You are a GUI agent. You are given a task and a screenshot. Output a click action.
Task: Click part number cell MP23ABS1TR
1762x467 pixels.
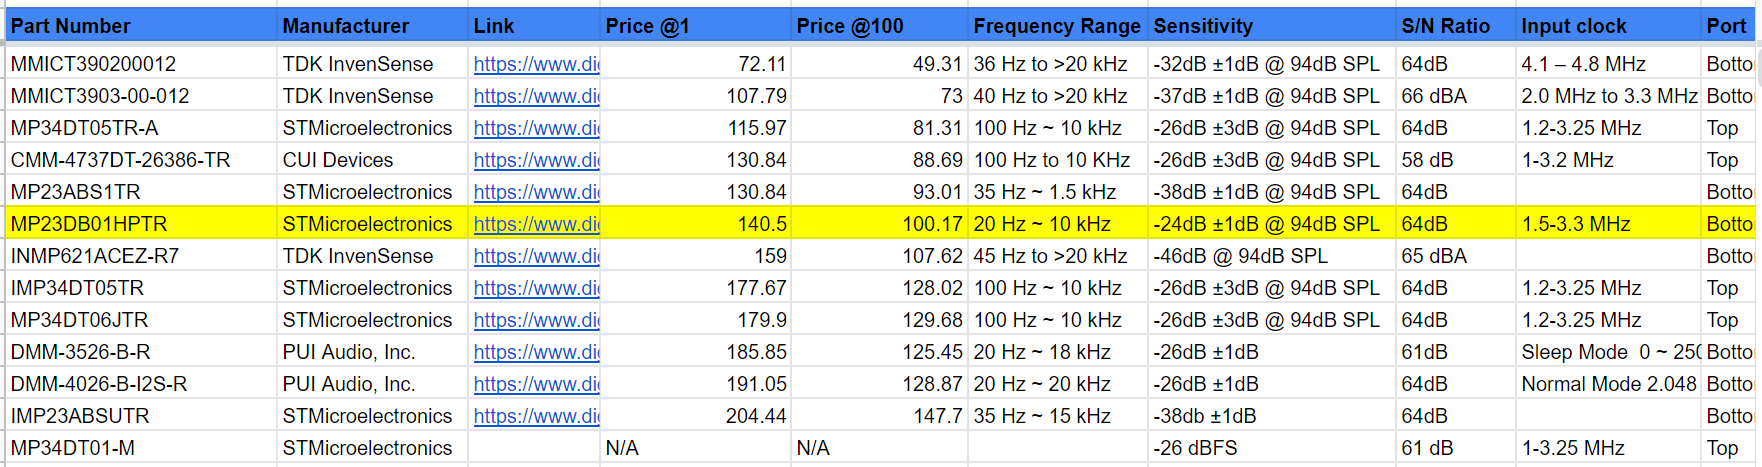[141, 192]
